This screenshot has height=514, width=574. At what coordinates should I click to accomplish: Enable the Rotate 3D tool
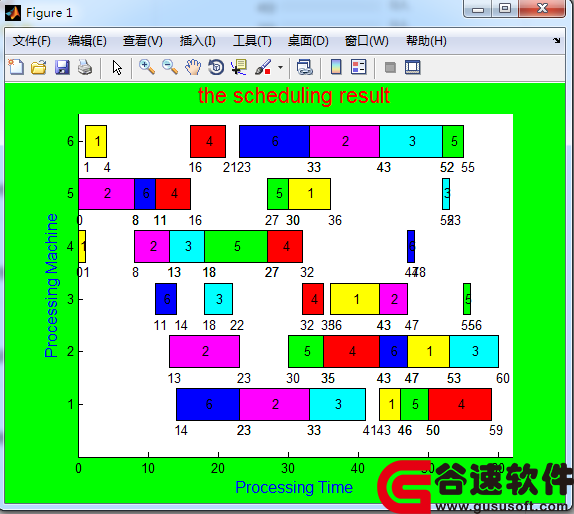tap(216, 68)
